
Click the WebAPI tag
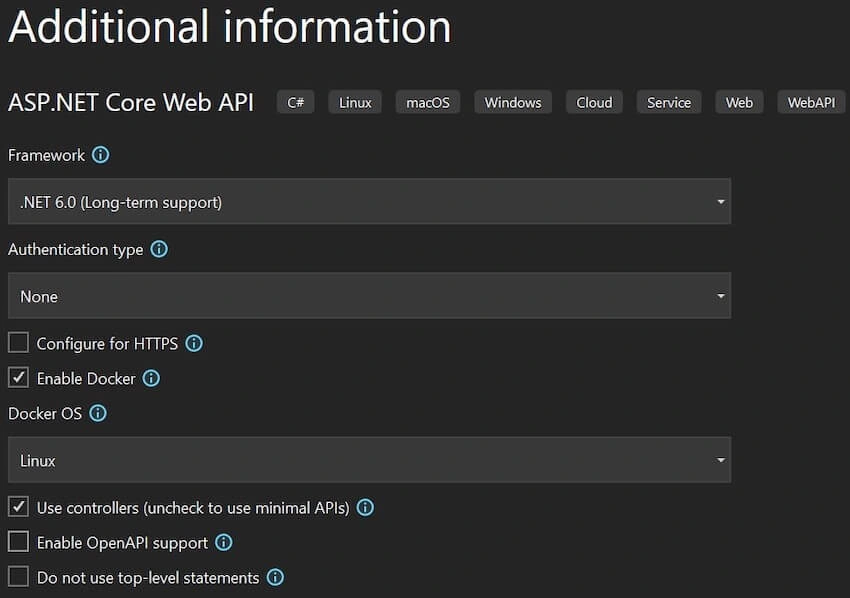point(811,102)
